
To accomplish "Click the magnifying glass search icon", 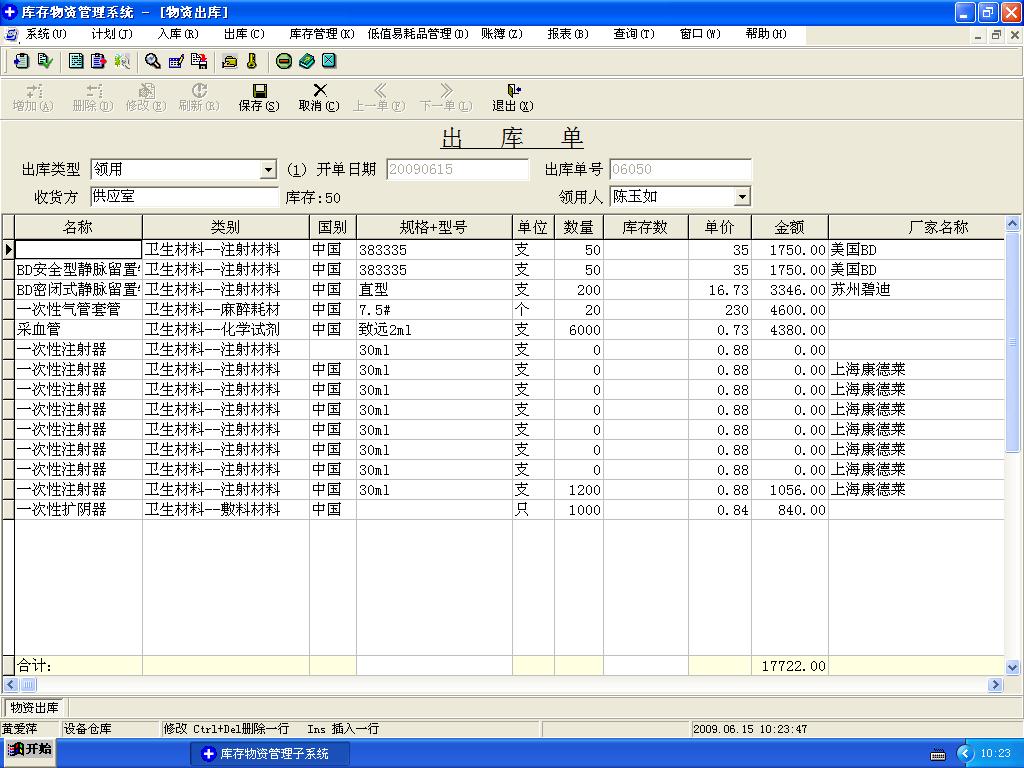I will 153,61.
